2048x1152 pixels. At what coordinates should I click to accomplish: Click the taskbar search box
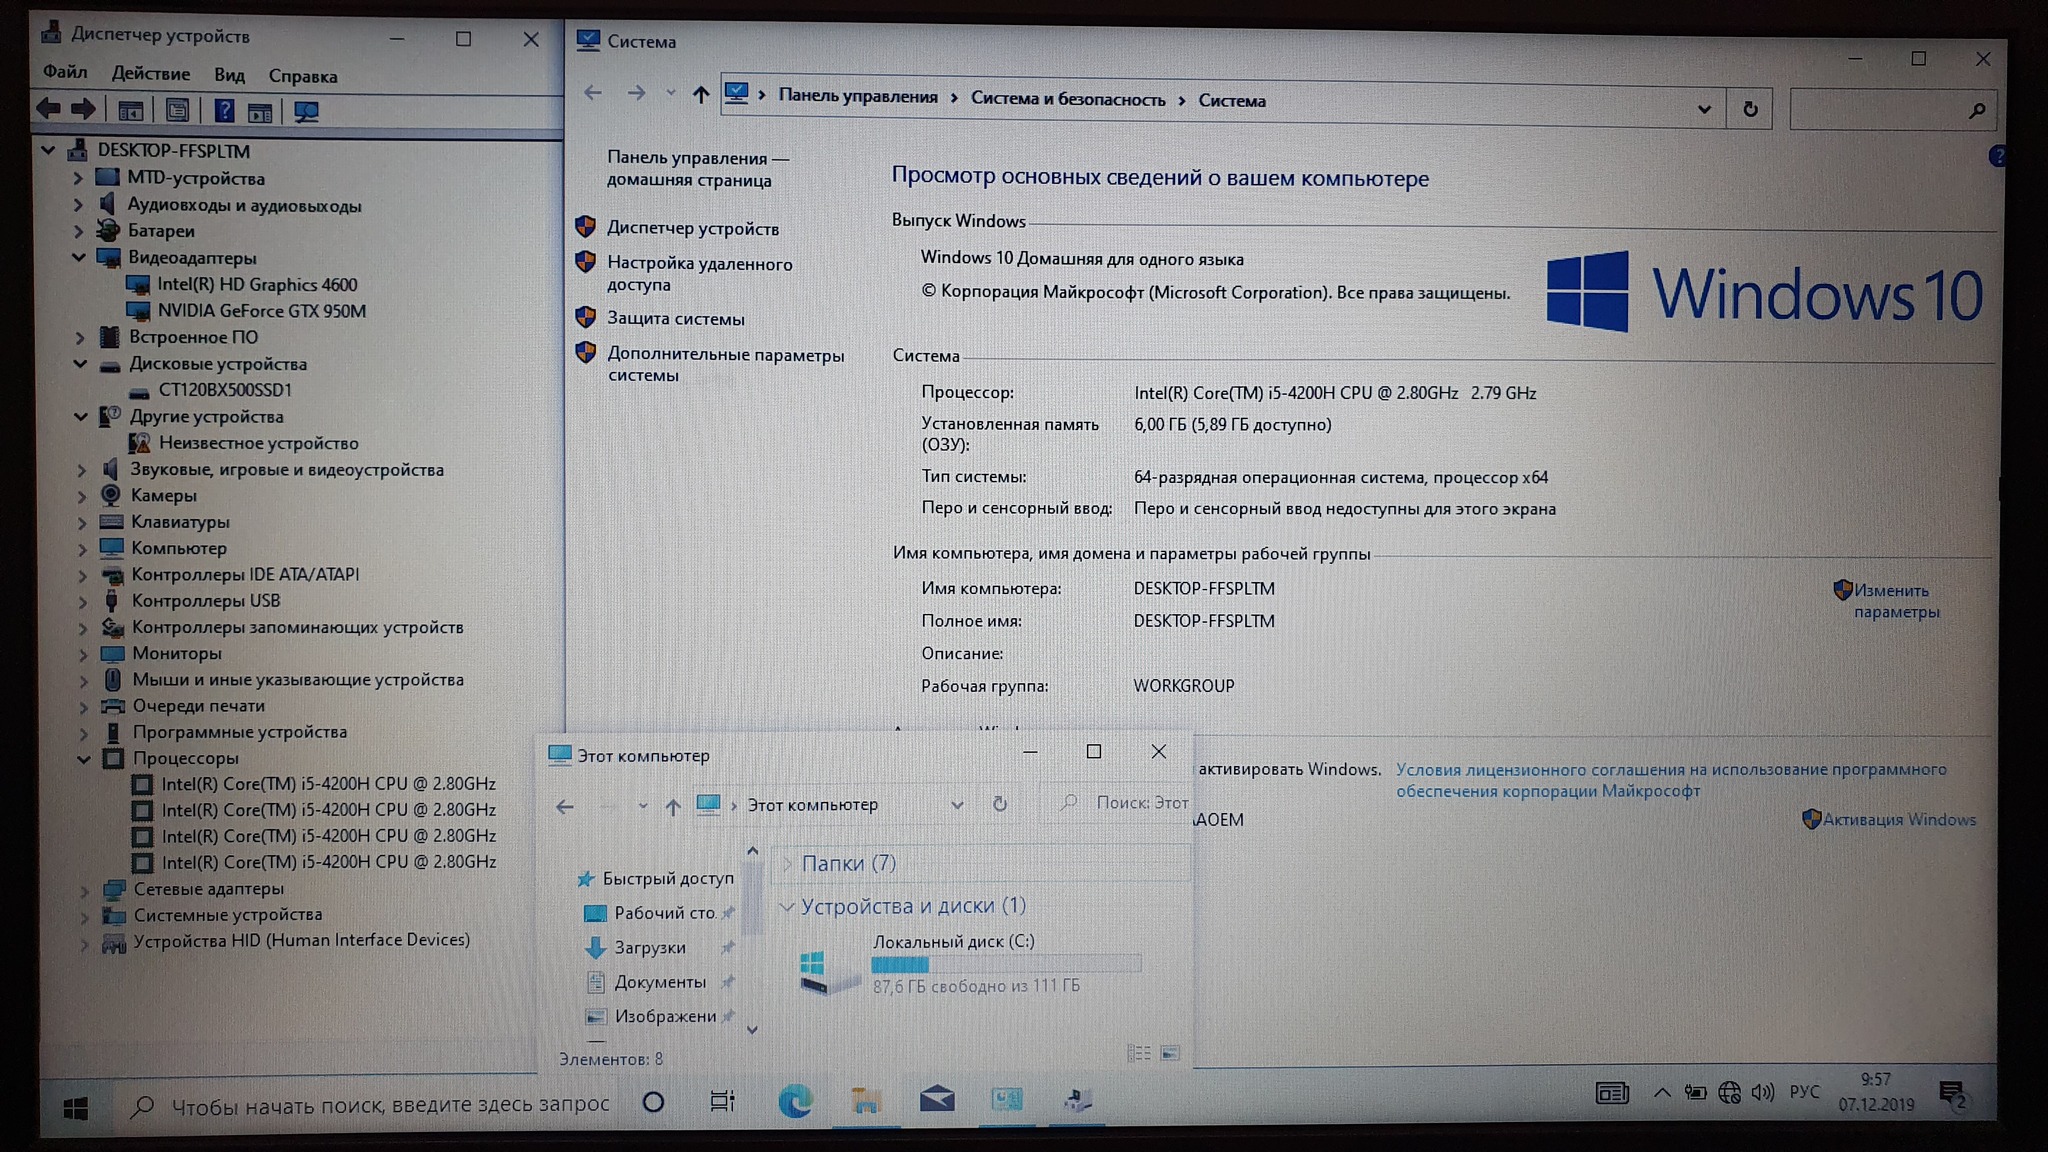[x=390, y=1105]
